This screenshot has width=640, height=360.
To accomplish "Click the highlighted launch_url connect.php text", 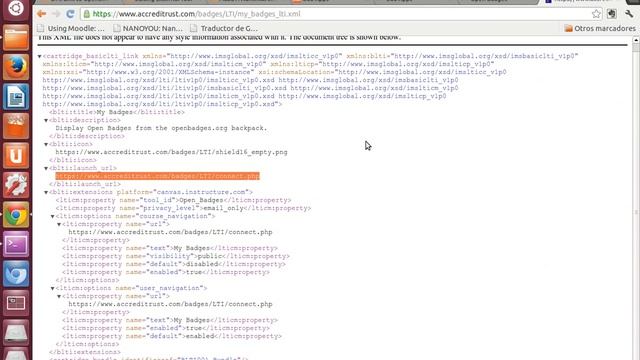I will pos(158,176).
